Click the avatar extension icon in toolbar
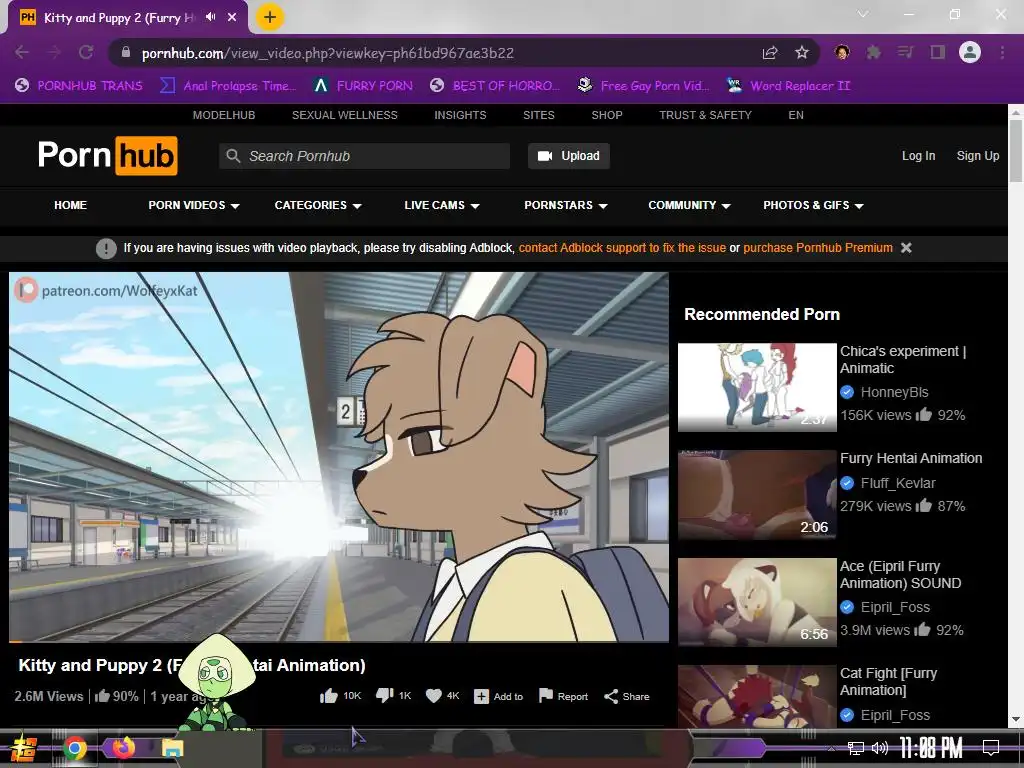This screenshot has height=768, width=1024. (x=842, y=52)
